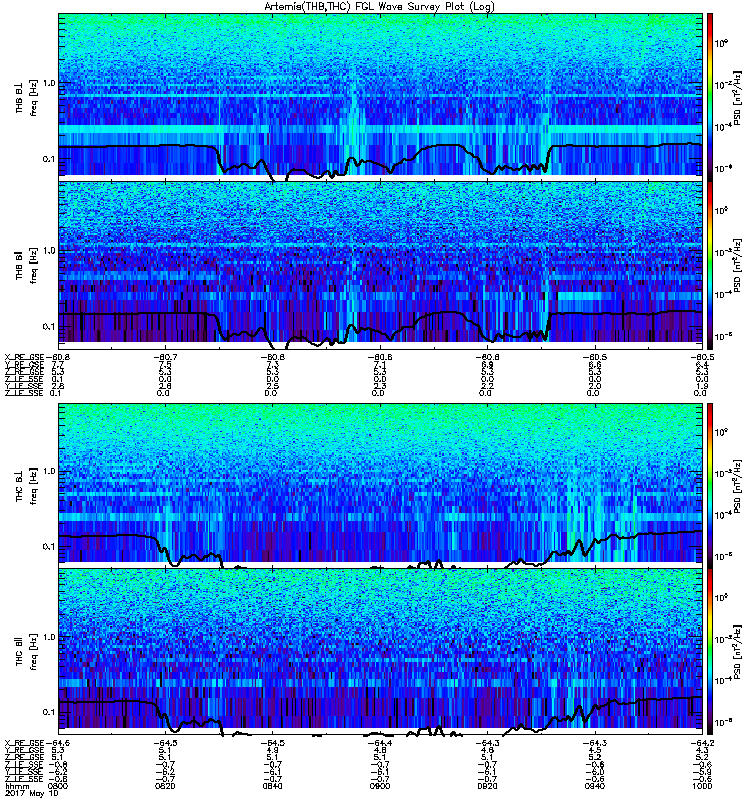The image size is (750, 800).
Task: Click the 0900 time tick label
Action: click(x=380, y=786)
